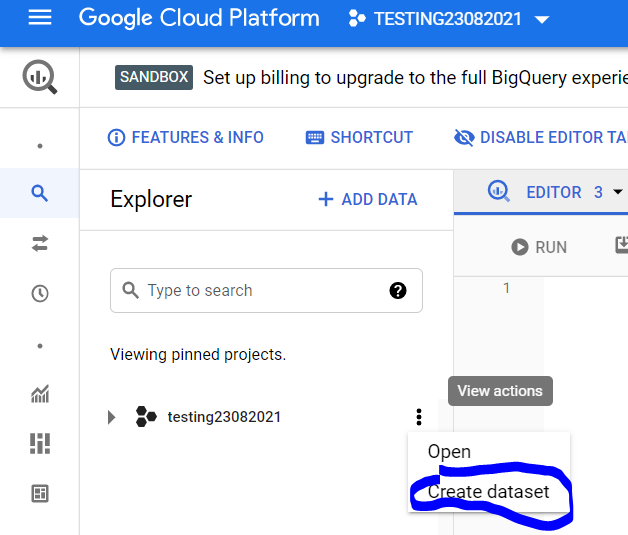628x535 pixels.
Task: Open the chart monitoring icon in sidebar
Action: pyautogui.click(x=40, y=395)
